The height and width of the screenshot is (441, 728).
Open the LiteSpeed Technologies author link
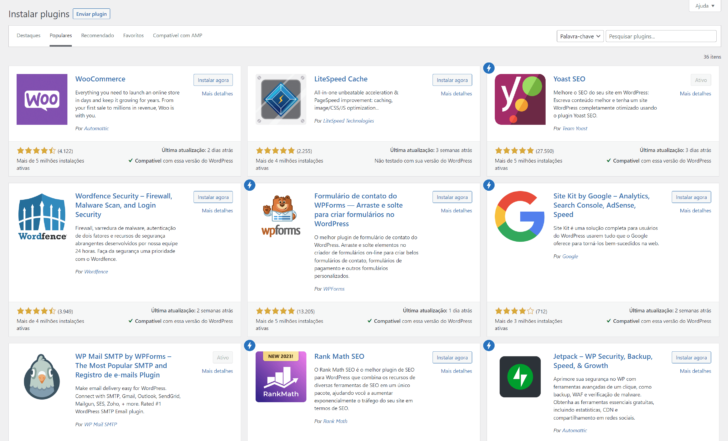click(x=348, y=121)
